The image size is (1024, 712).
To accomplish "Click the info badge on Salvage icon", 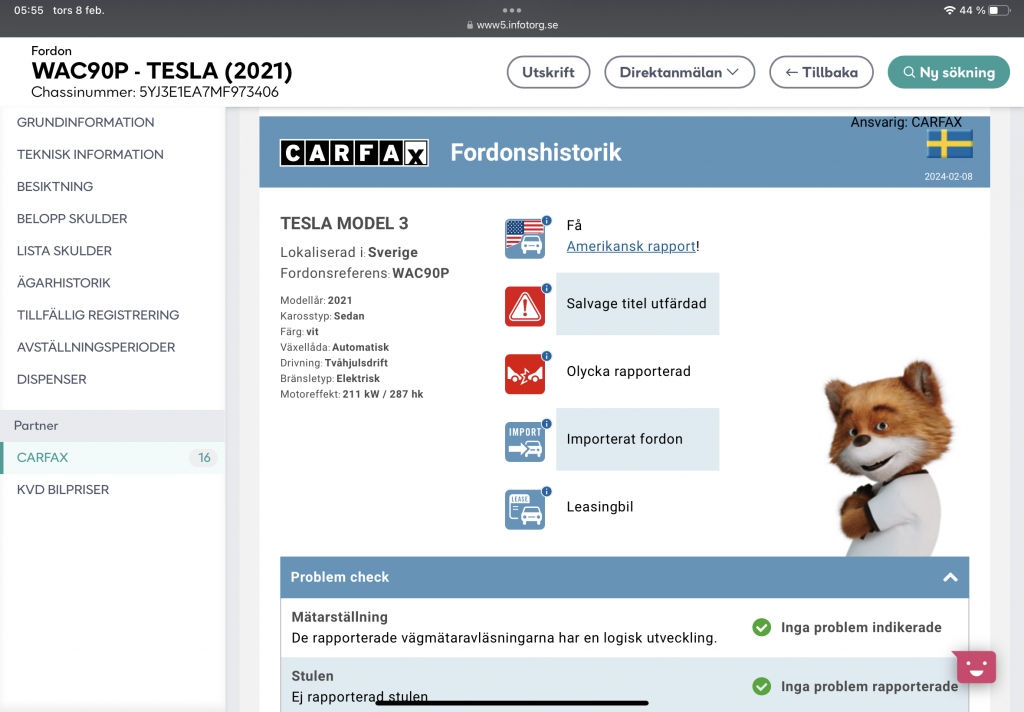I will pos(547,288).
